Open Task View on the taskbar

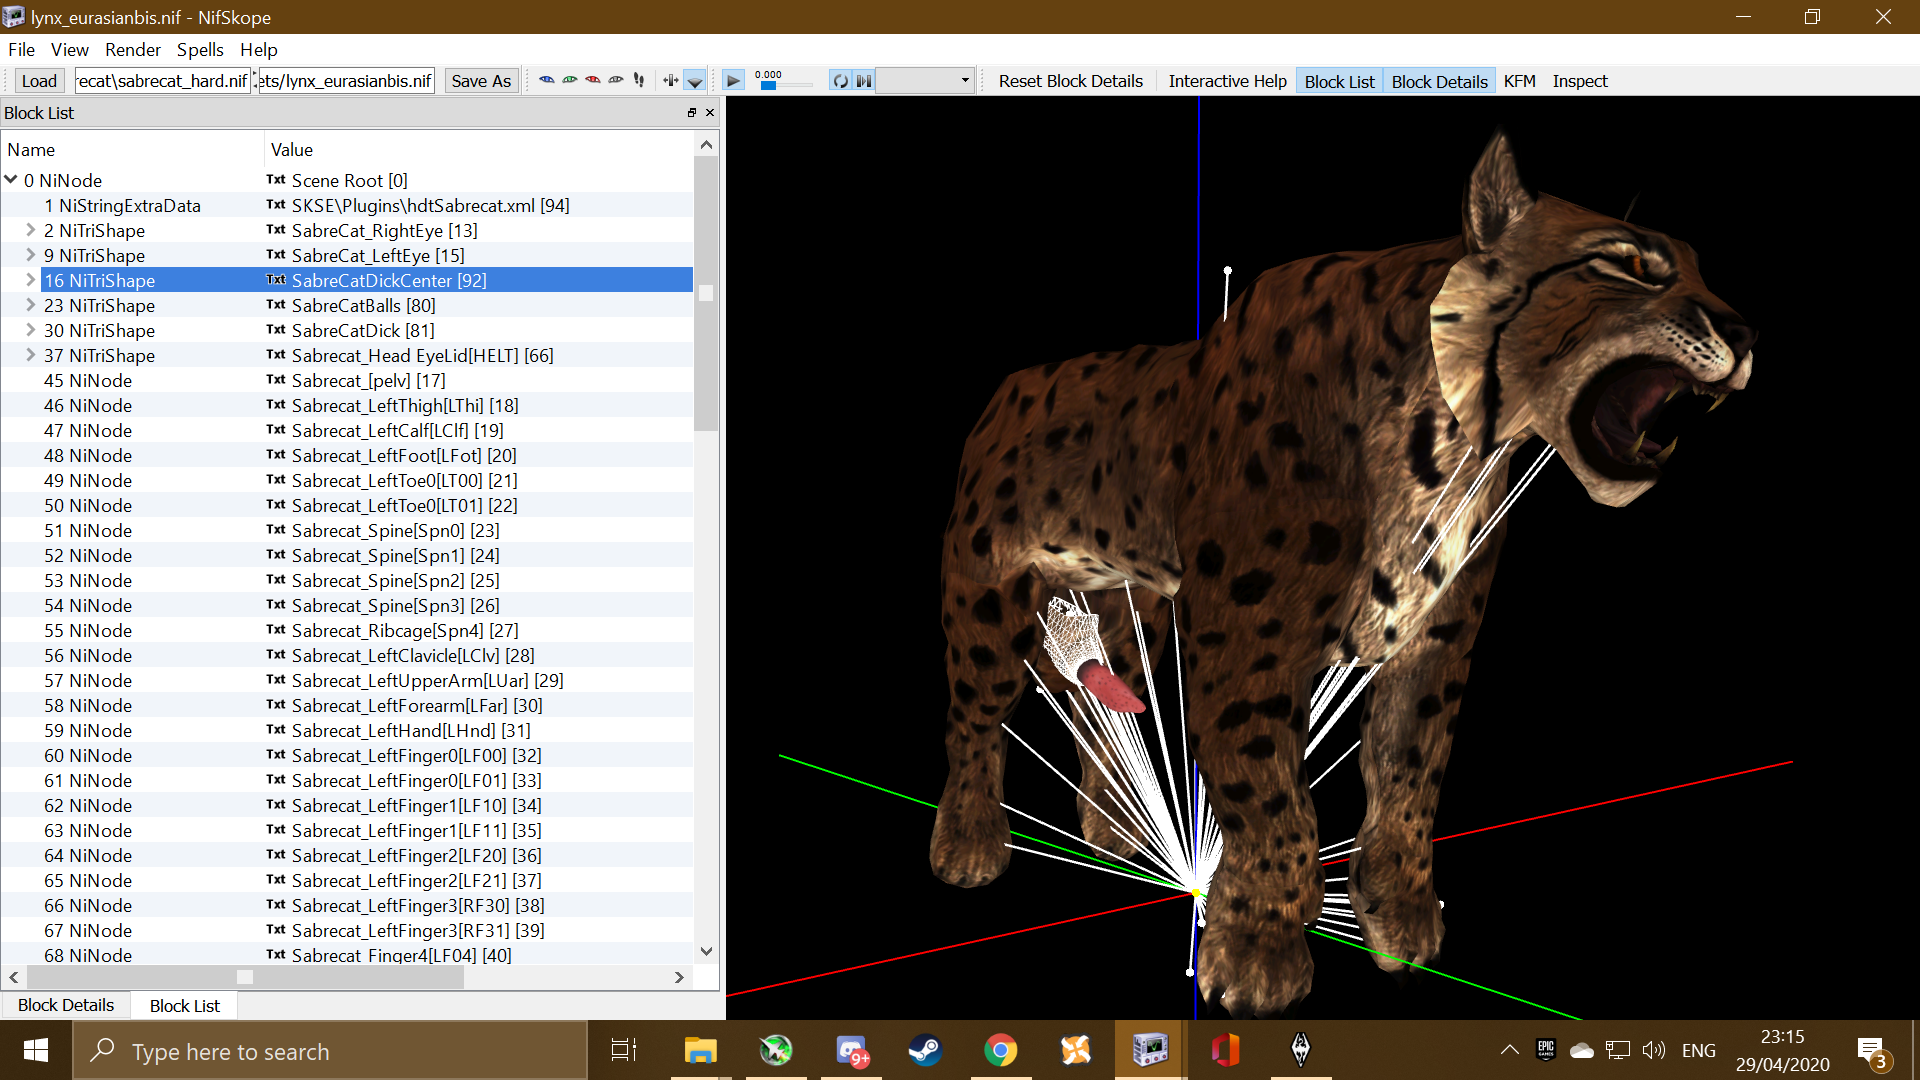pyautogui.click(x=624, y=1050)
